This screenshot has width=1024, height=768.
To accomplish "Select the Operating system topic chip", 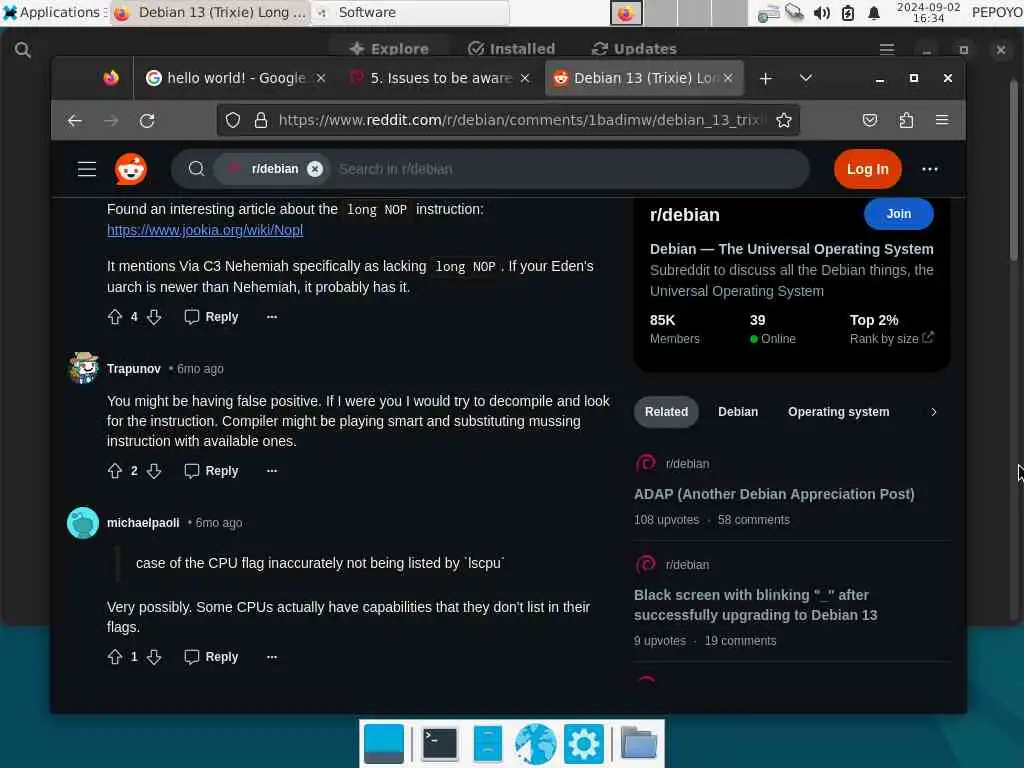I will (x=839, y=412).
